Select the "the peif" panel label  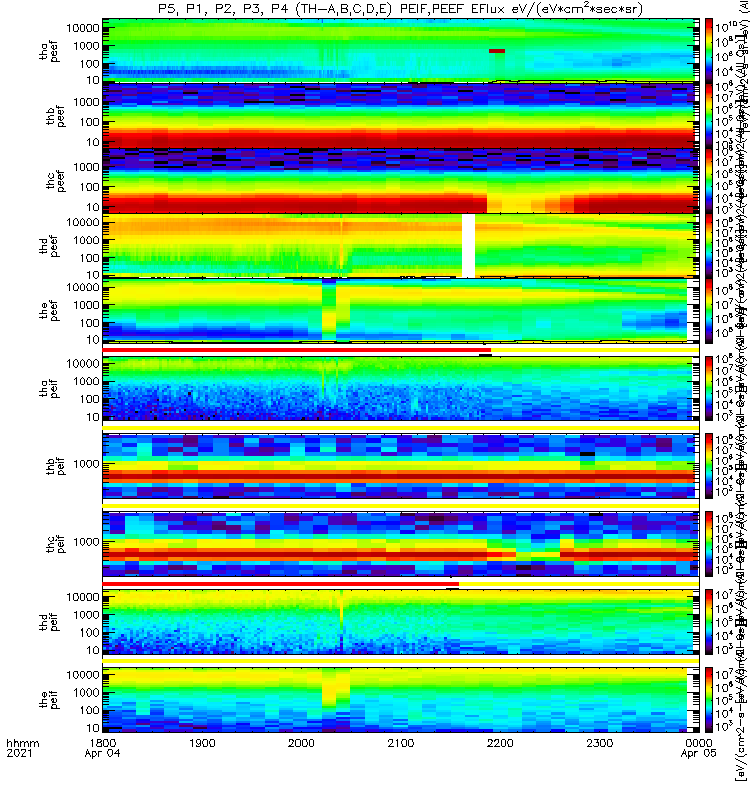coord(49,699)
